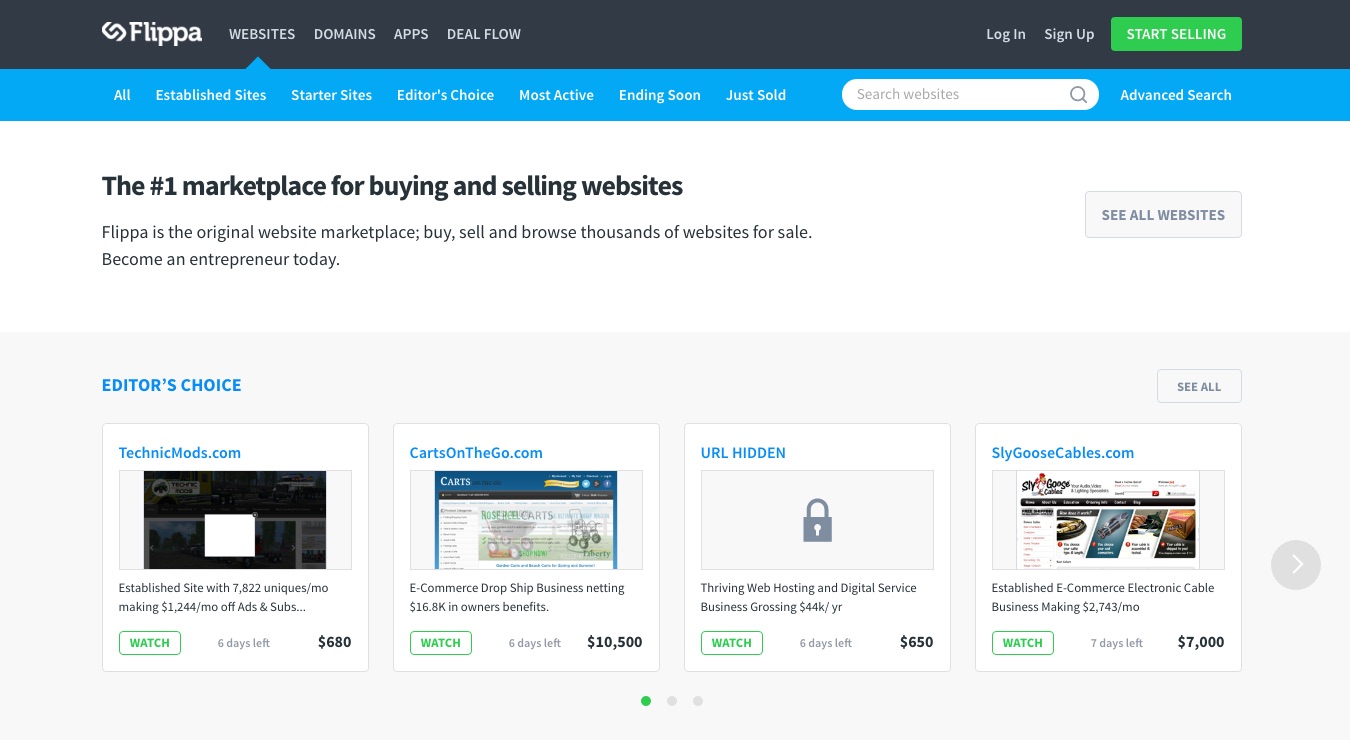Select the first carousel pagination dot
This screenshot has height=740, width=1350.
pos(646,701)
